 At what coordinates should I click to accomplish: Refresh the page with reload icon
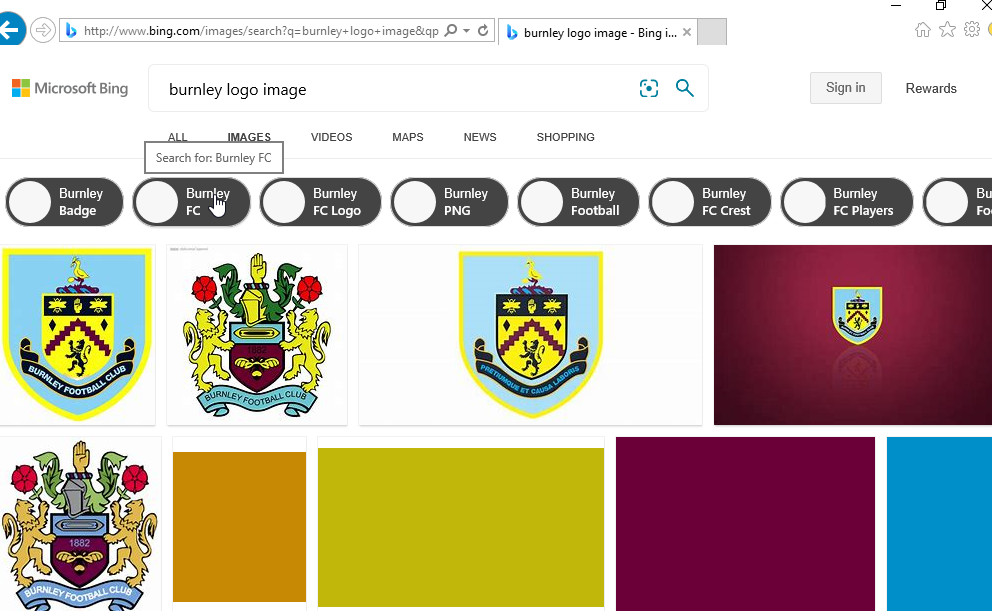point(483,30)
